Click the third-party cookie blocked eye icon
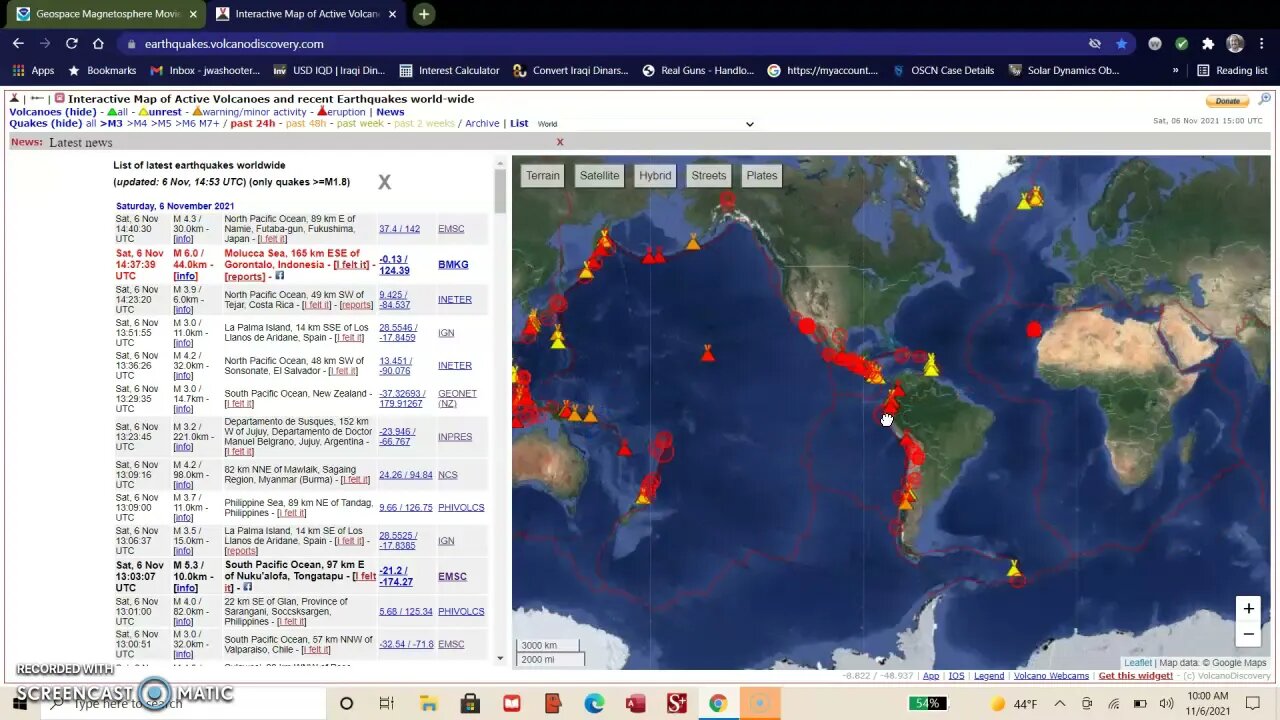1280x720 pixels. click(1095, 43)
